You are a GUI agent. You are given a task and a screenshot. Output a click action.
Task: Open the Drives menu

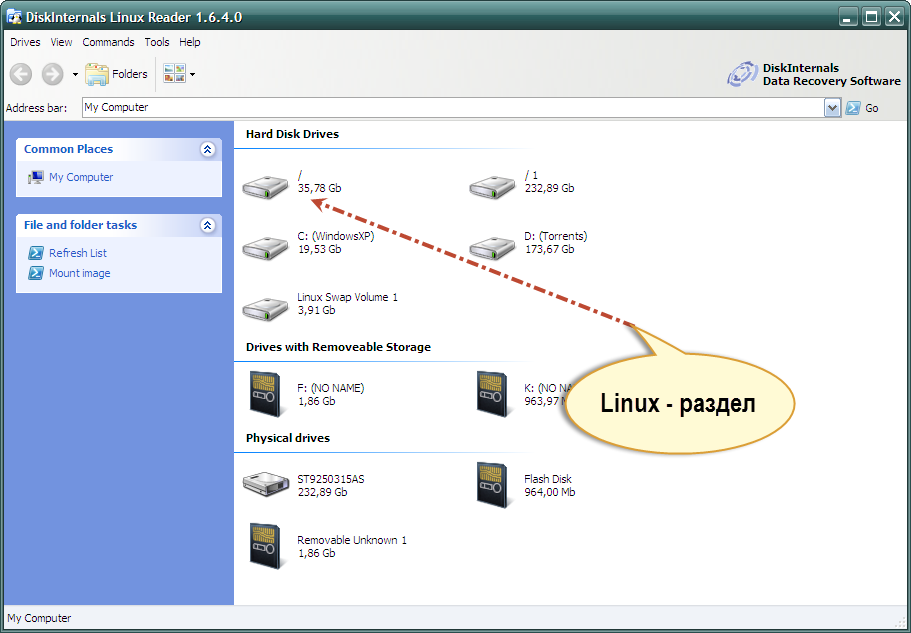(25, 42)
